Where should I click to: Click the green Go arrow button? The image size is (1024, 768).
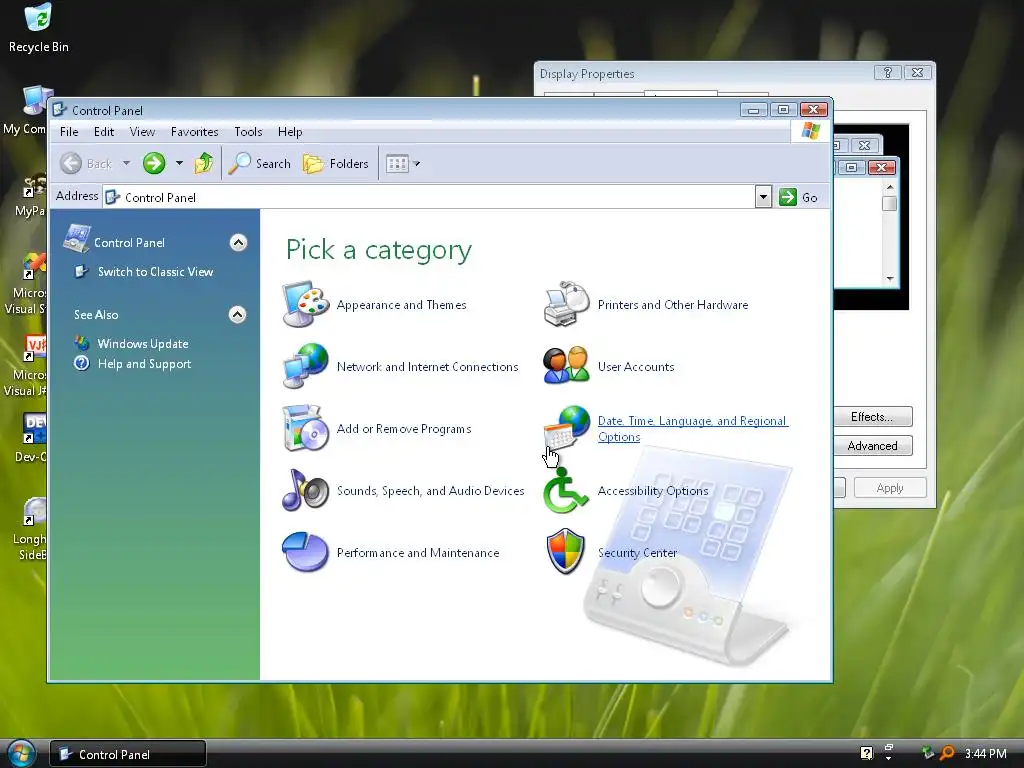pyautogui.click(x=788, y=197)
